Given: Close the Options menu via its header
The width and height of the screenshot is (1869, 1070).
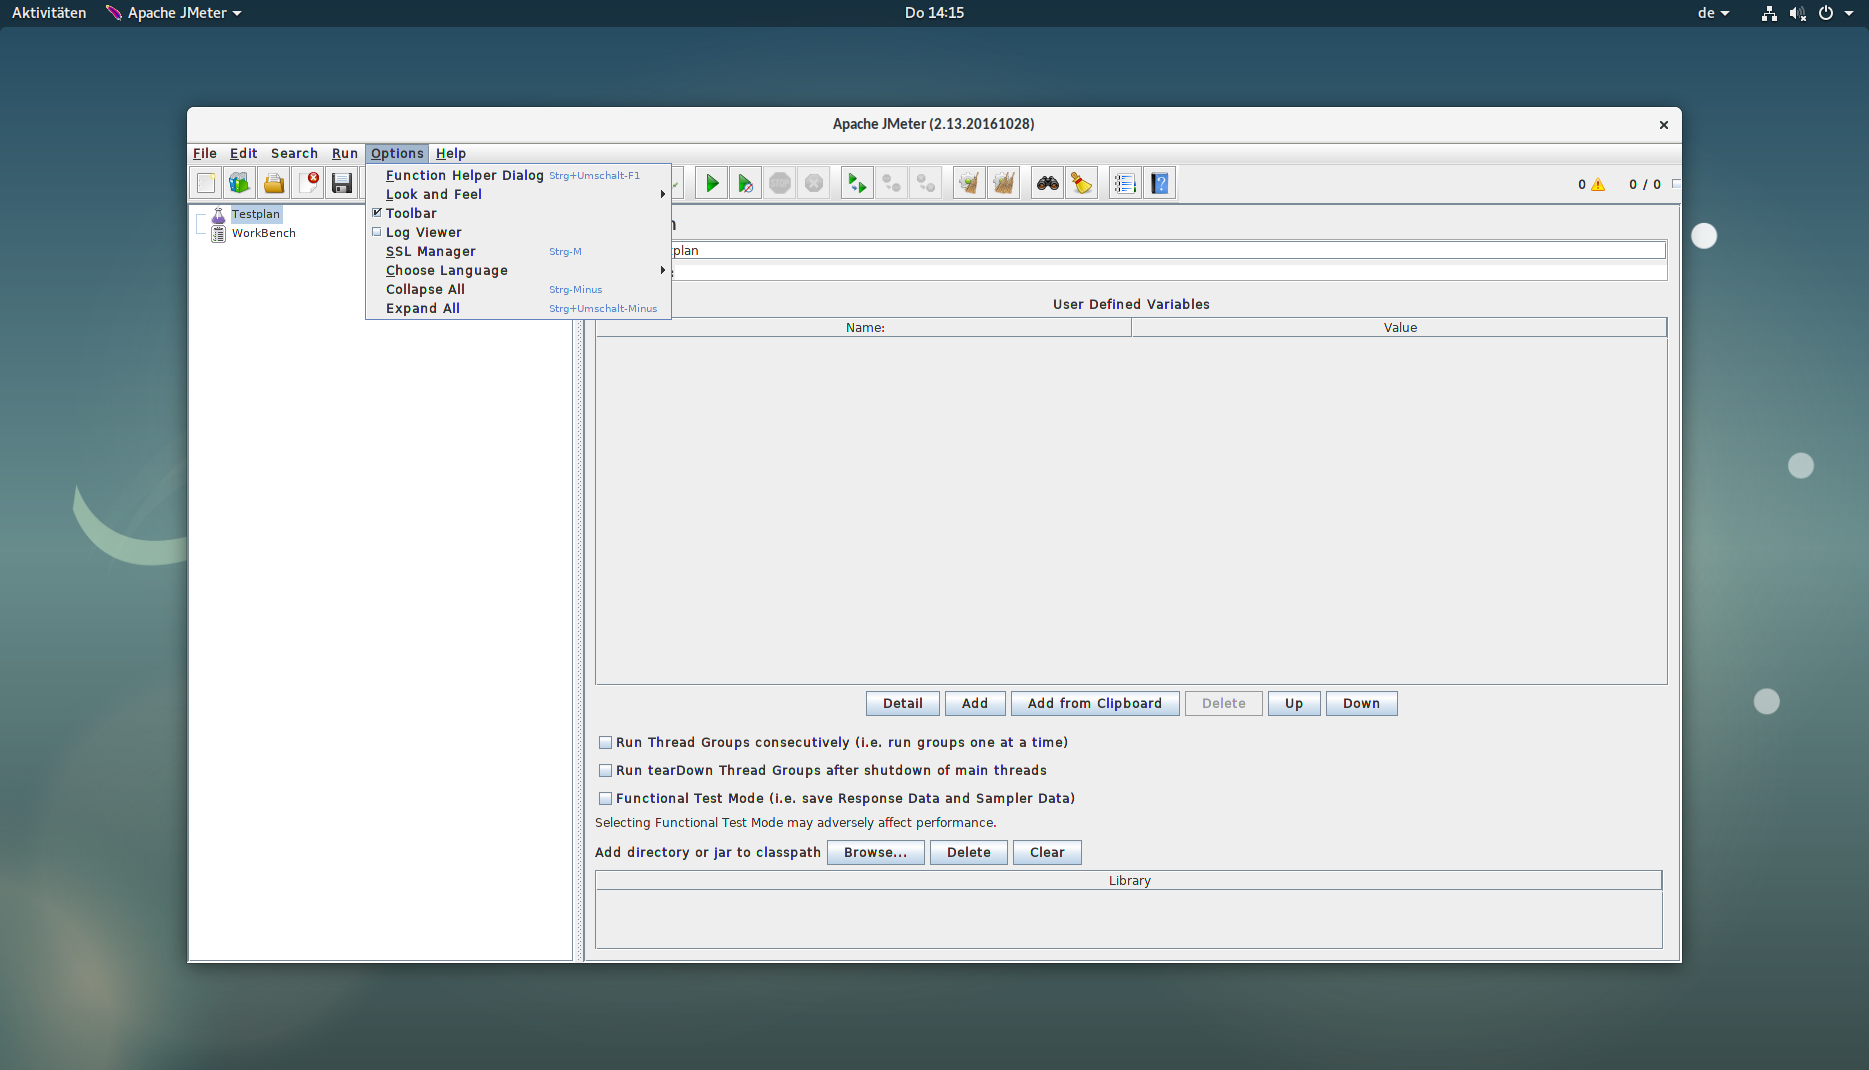Looking at the screenshot, I should pos(397,153).
